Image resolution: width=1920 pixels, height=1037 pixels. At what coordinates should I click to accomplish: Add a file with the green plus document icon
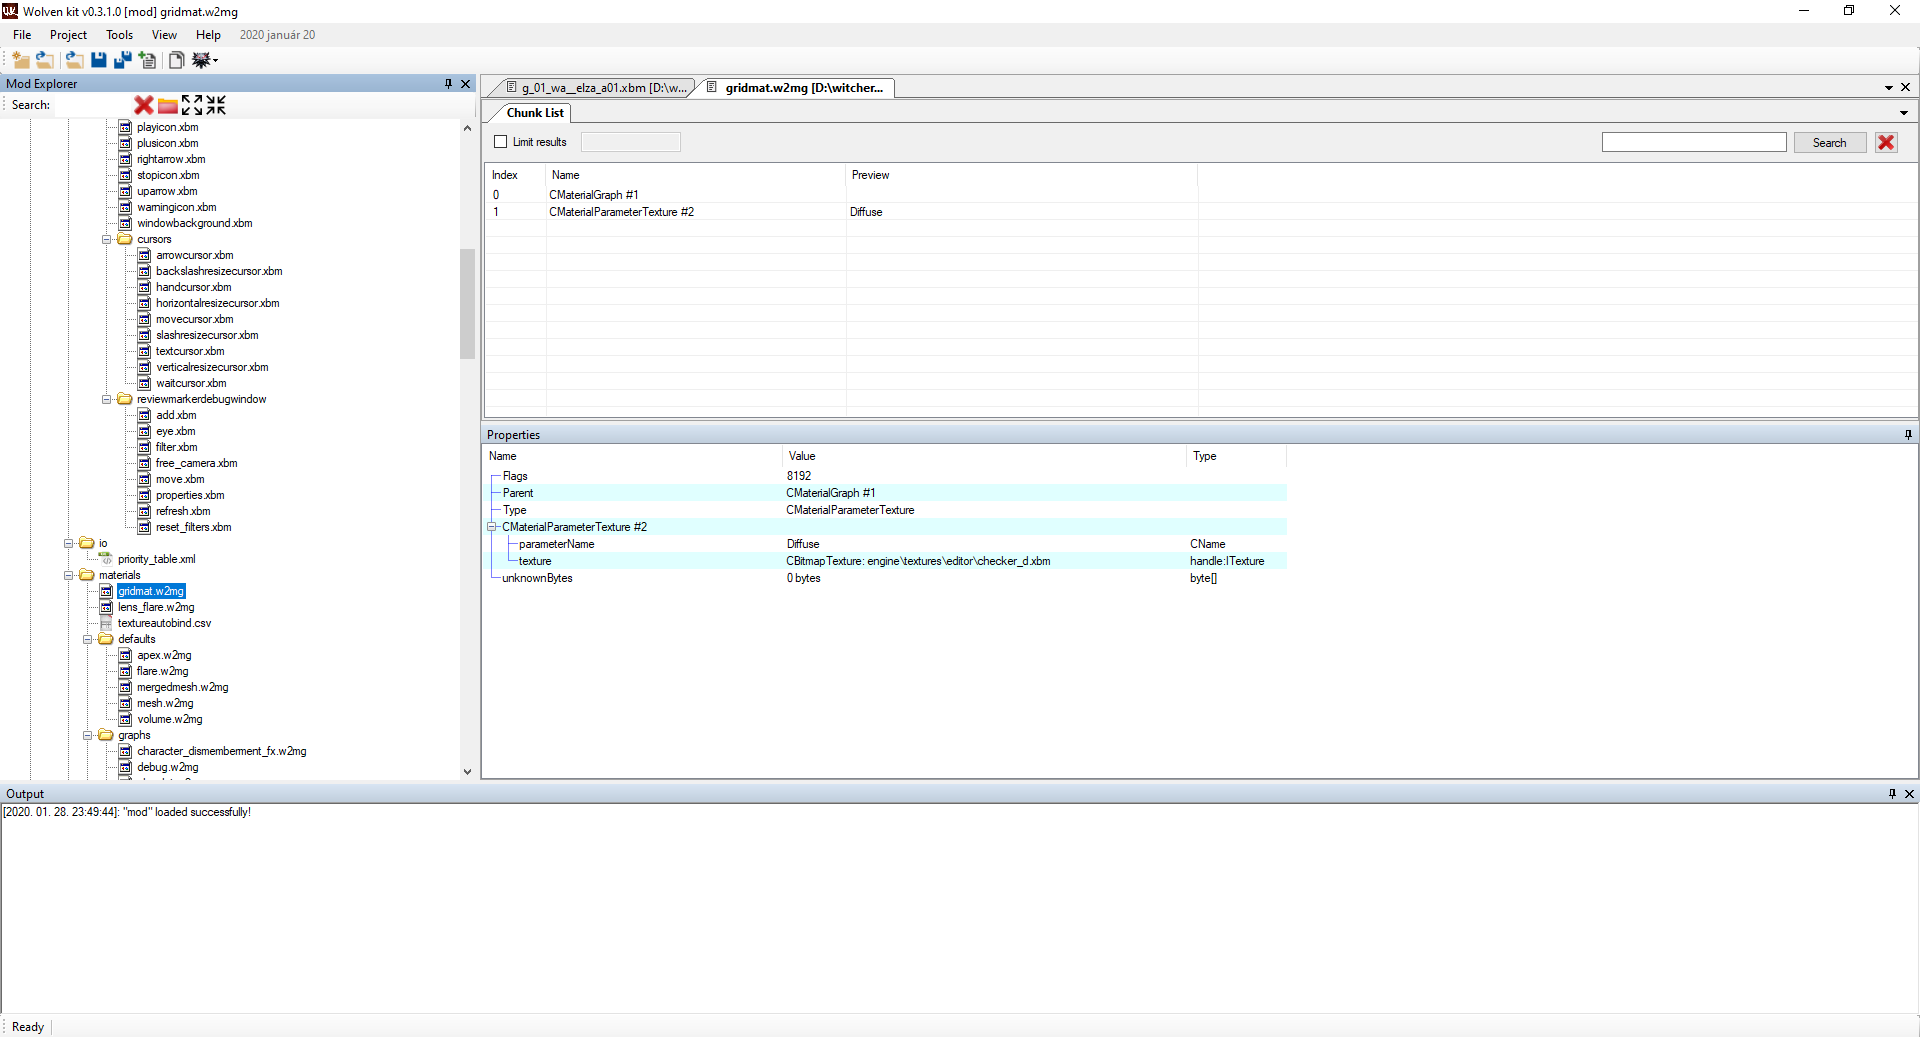[x=147, y=60]
